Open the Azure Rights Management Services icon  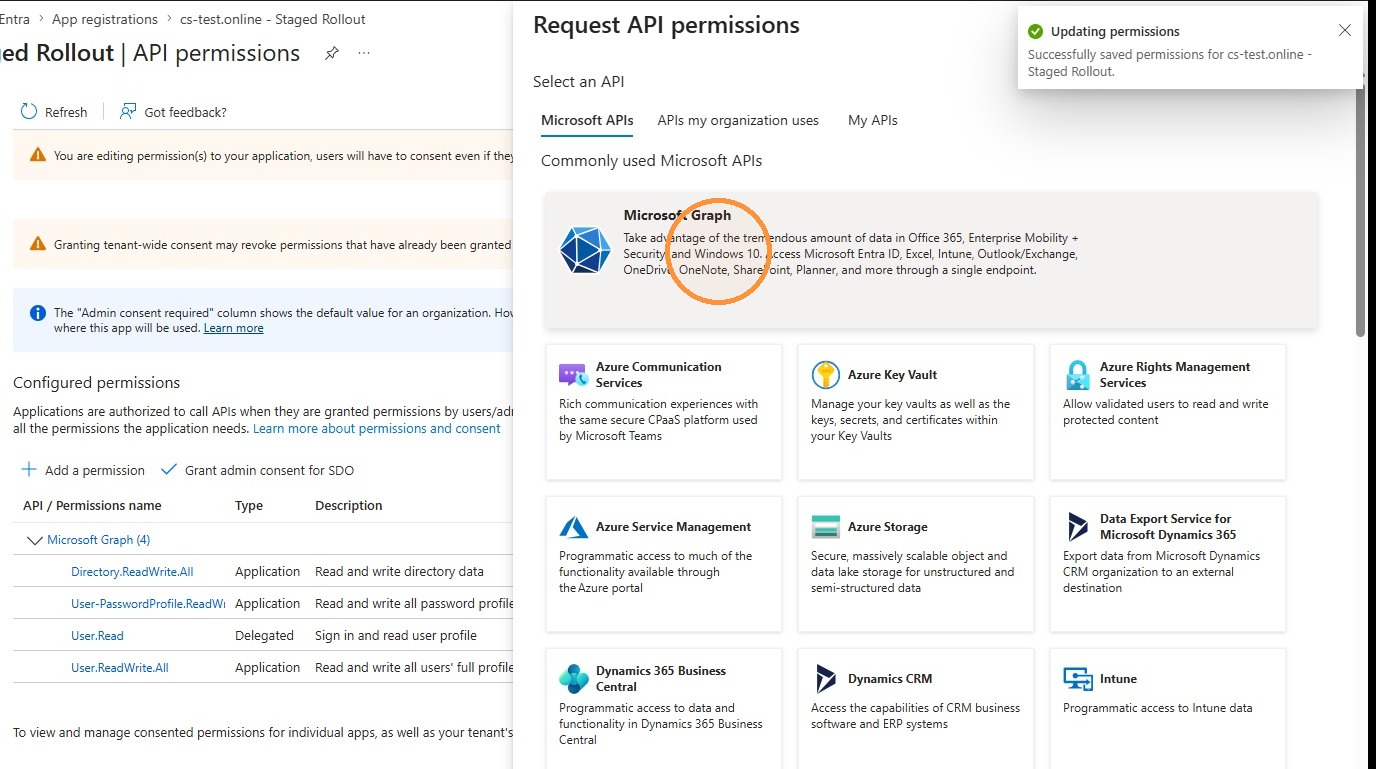click(1077, 375)
